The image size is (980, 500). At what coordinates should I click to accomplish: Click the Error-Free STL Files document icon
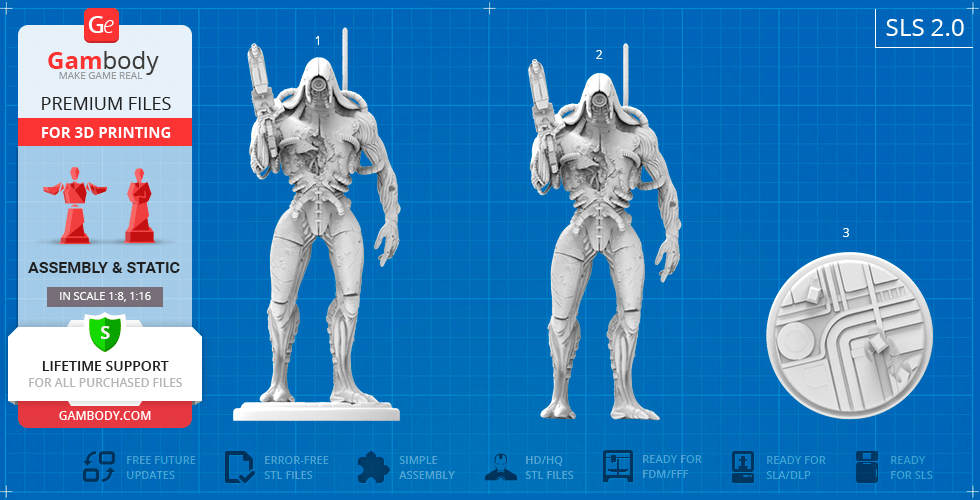click(239, 467)
